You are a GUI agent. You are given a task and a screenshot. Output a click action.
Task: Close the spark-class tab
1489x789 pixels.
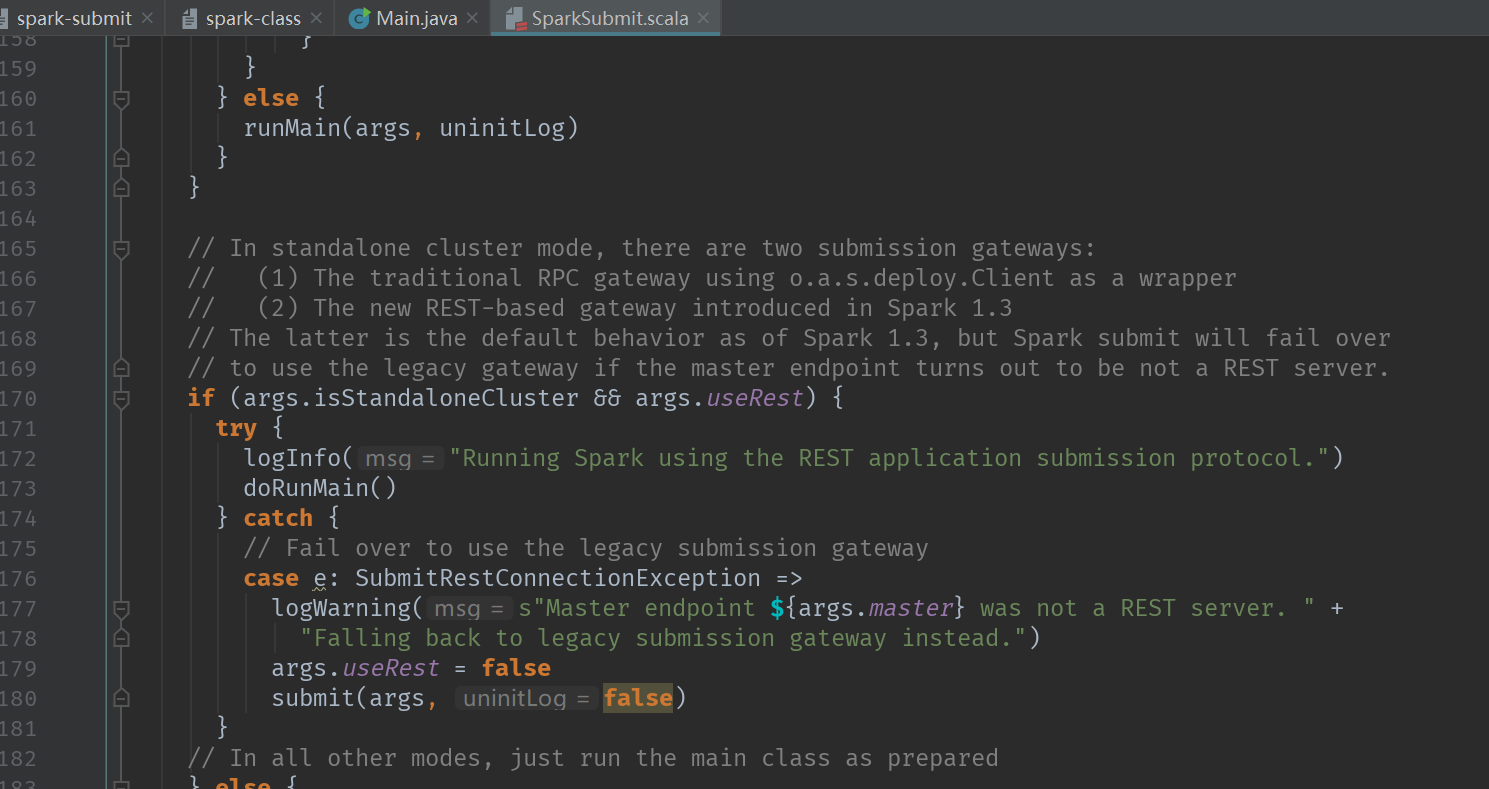point(317,18)
